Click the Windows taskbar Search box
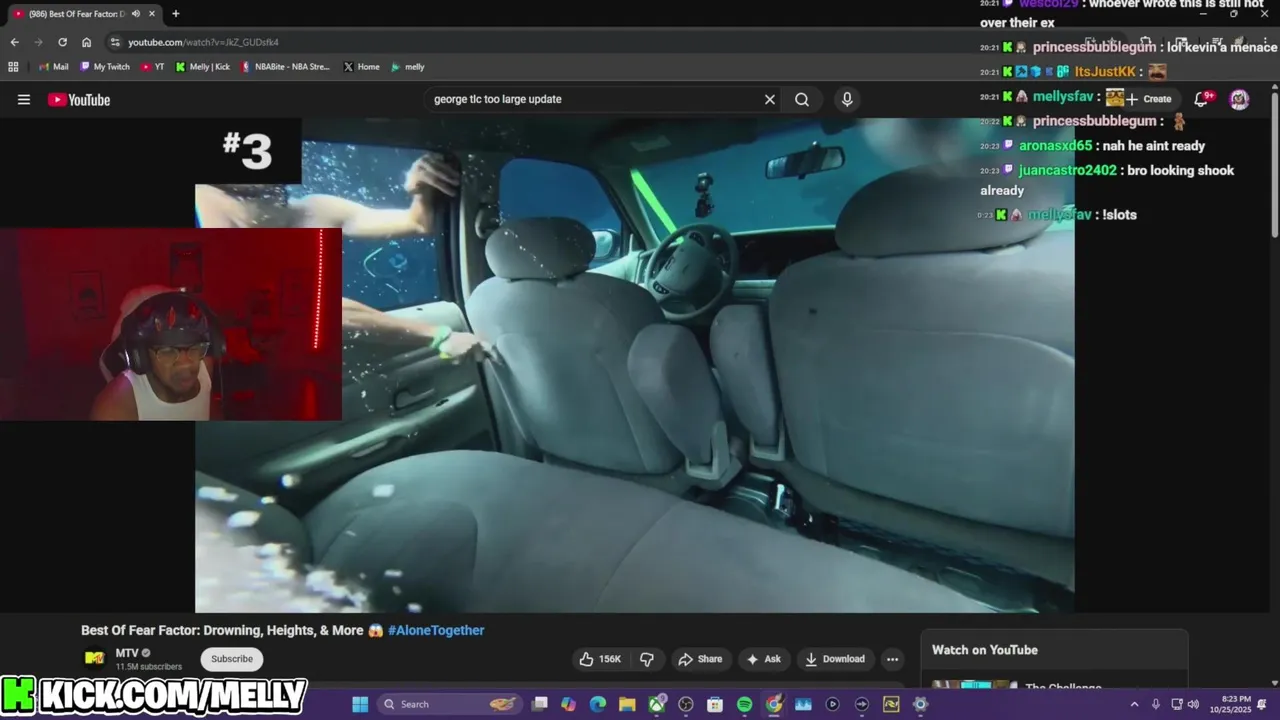 click(450, 704)
